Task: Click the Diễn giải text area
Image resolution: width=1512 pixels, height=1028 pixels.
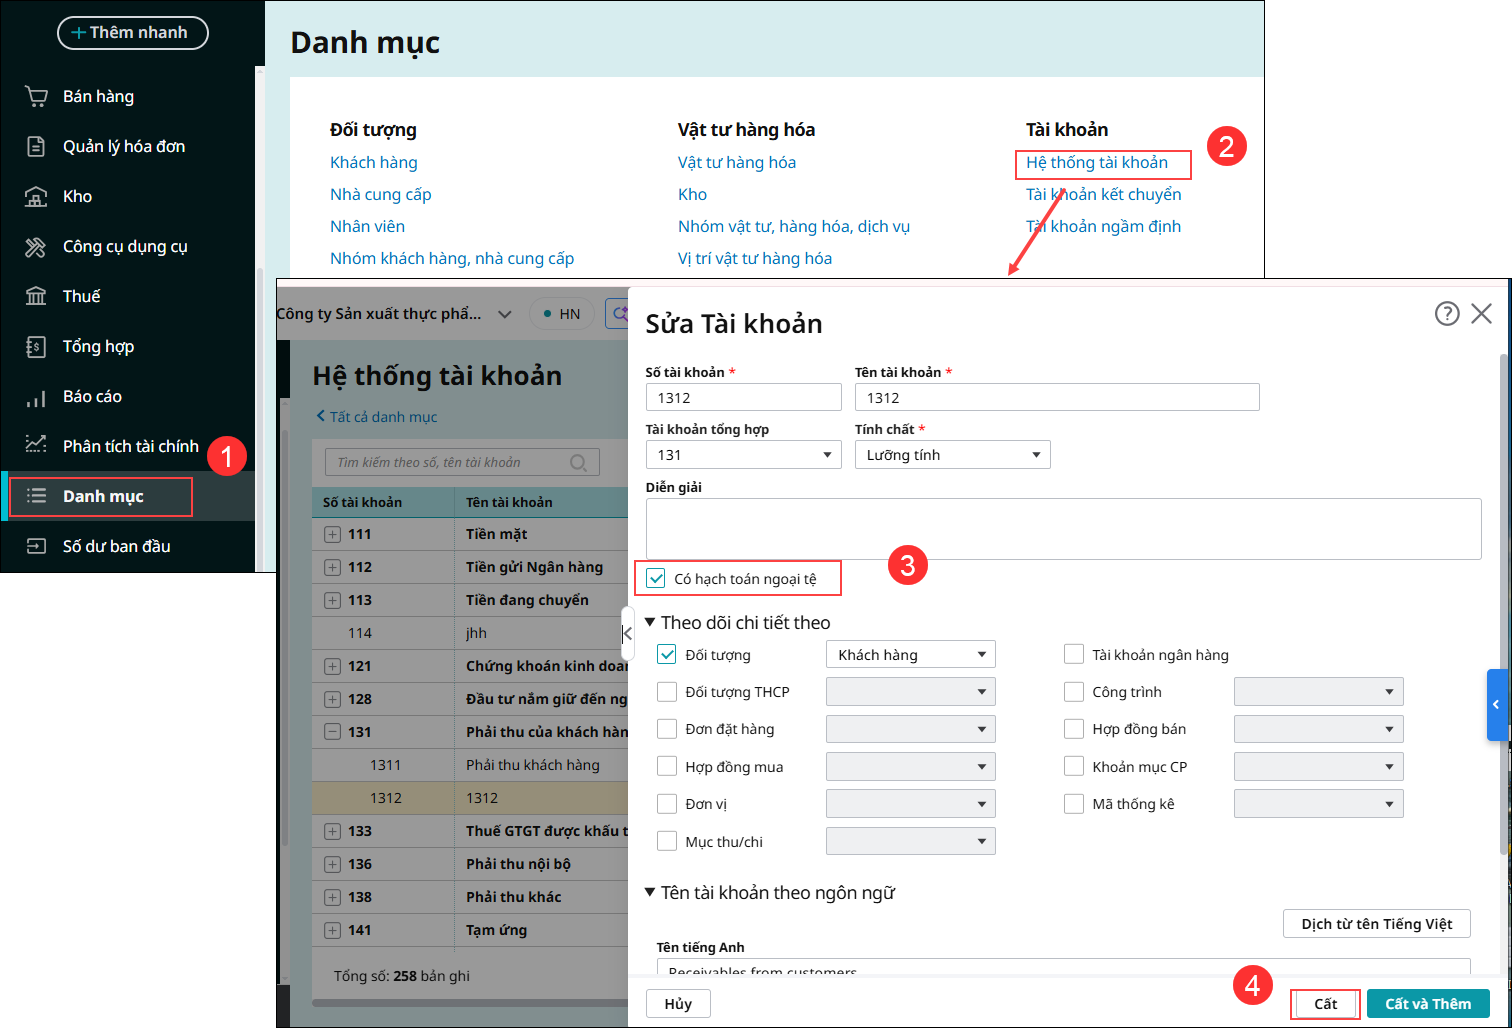Action: click(x=1062, y=528)
